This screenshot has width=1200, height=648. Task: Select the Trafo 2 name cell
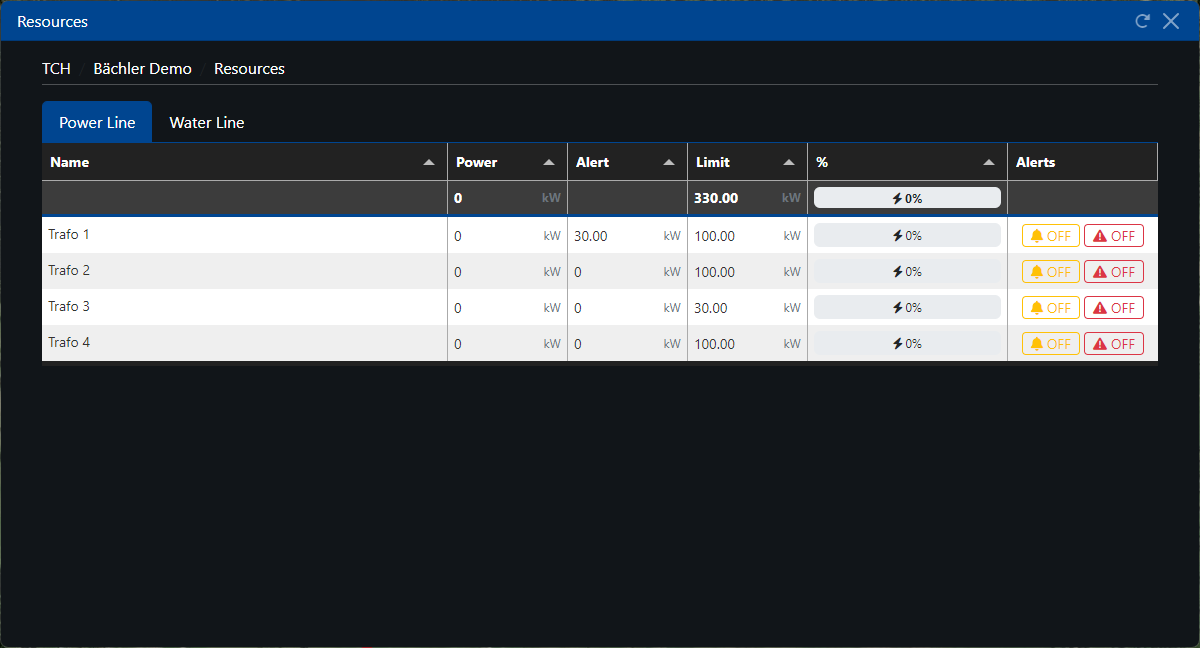click(245, 271)
